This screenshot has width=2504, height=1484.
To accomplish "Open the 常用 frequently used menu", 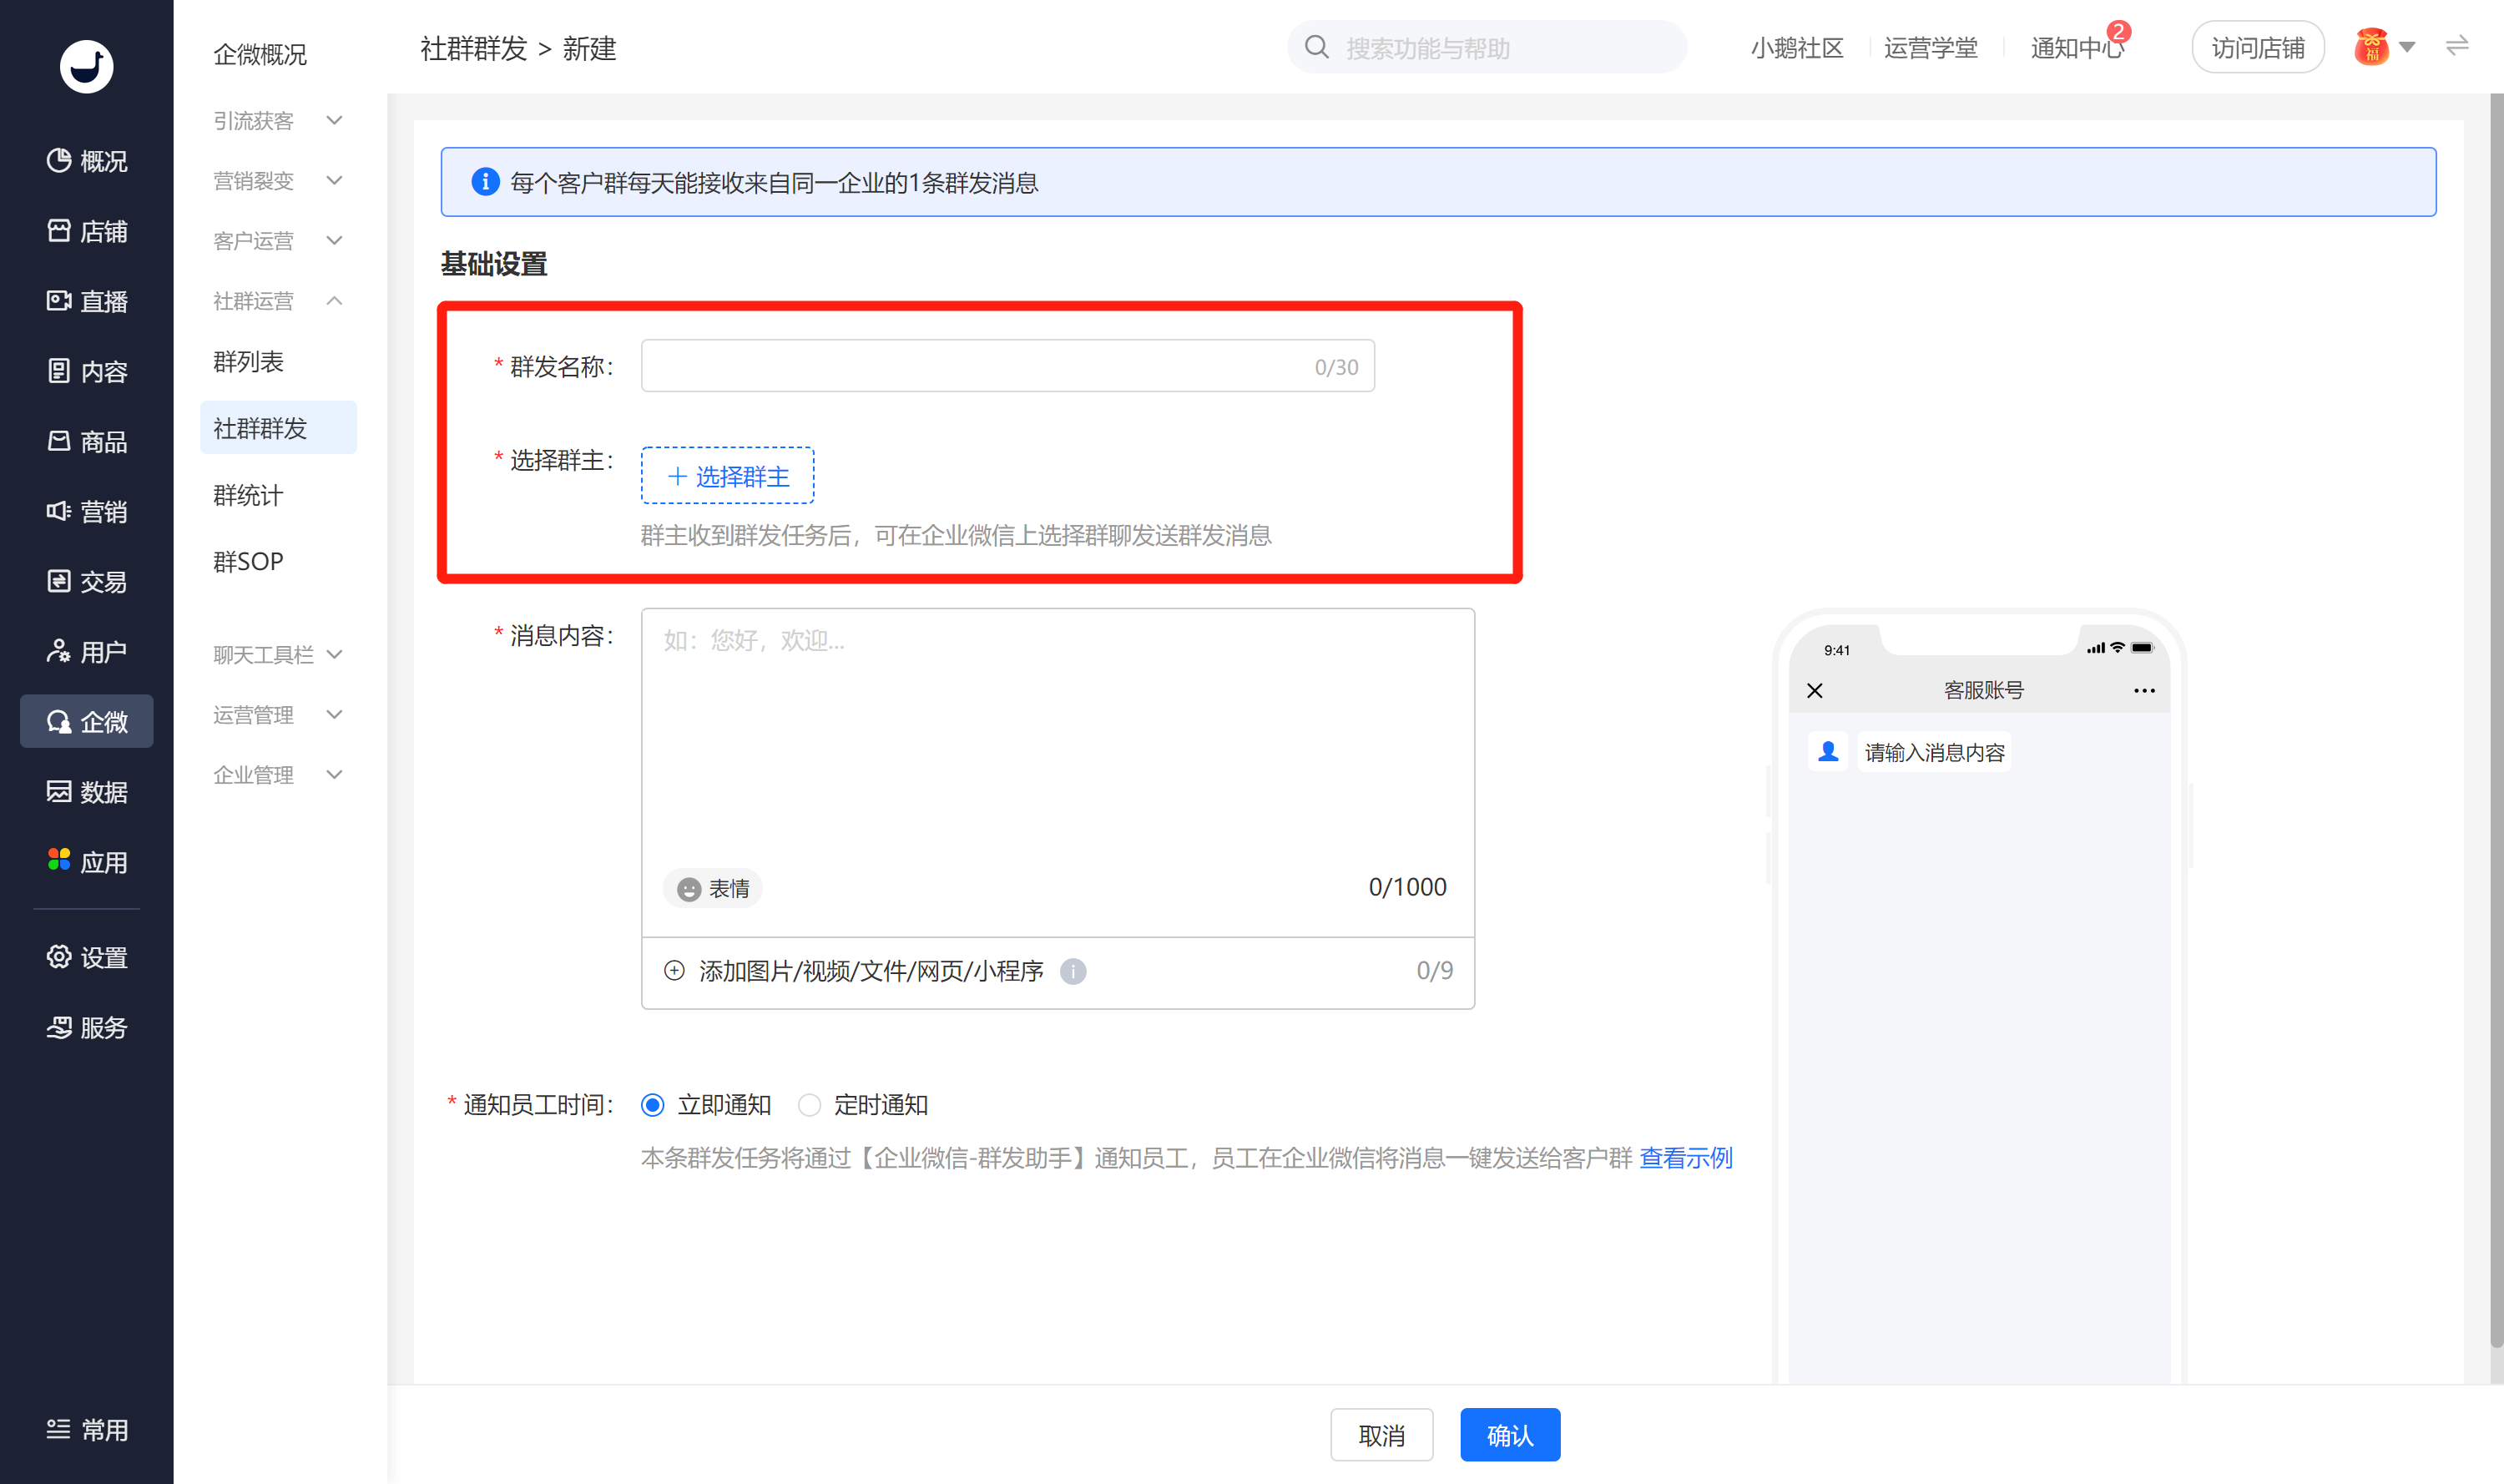I will click(x=87, y=1429).
